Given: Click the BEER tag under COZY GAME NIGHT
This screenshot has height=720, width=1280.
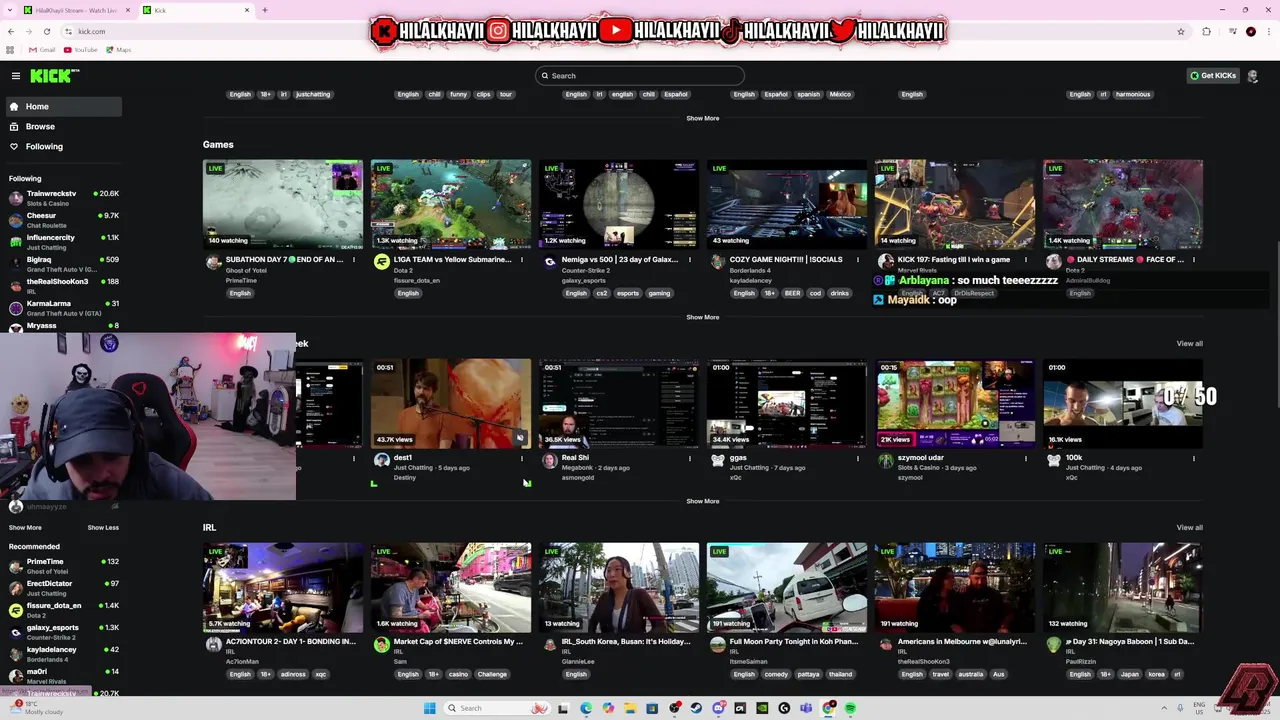Looking at the screenshot, I should [x=792, y=293].
